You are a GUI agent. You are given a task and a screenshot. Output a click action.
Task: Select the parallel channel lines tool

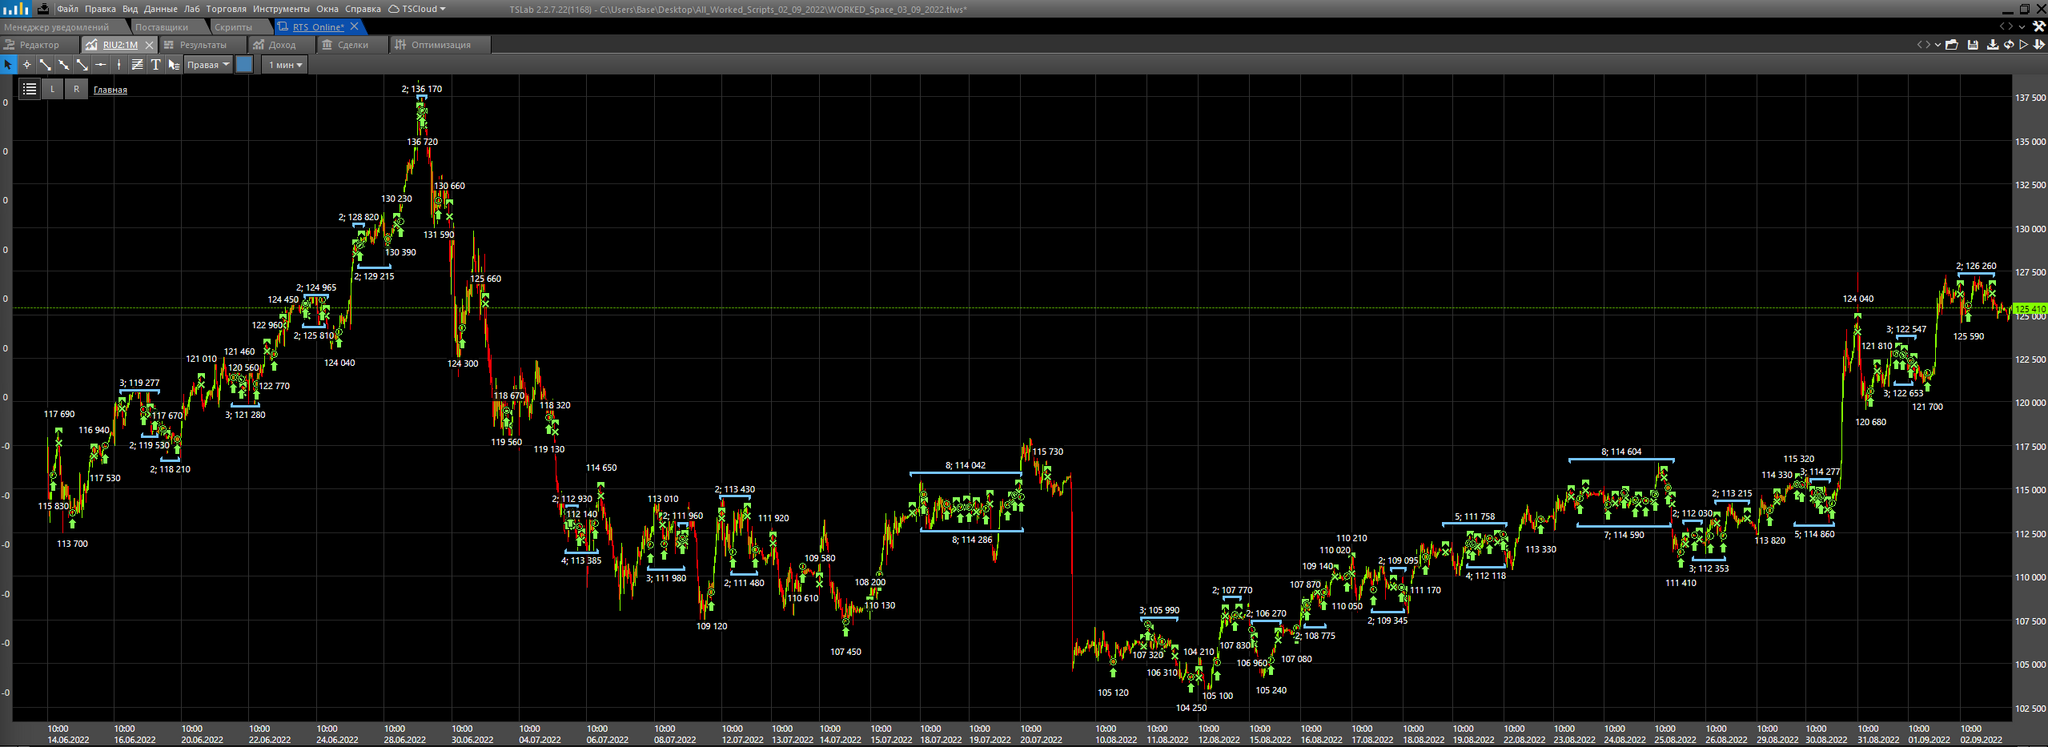[x=137, y=65]
